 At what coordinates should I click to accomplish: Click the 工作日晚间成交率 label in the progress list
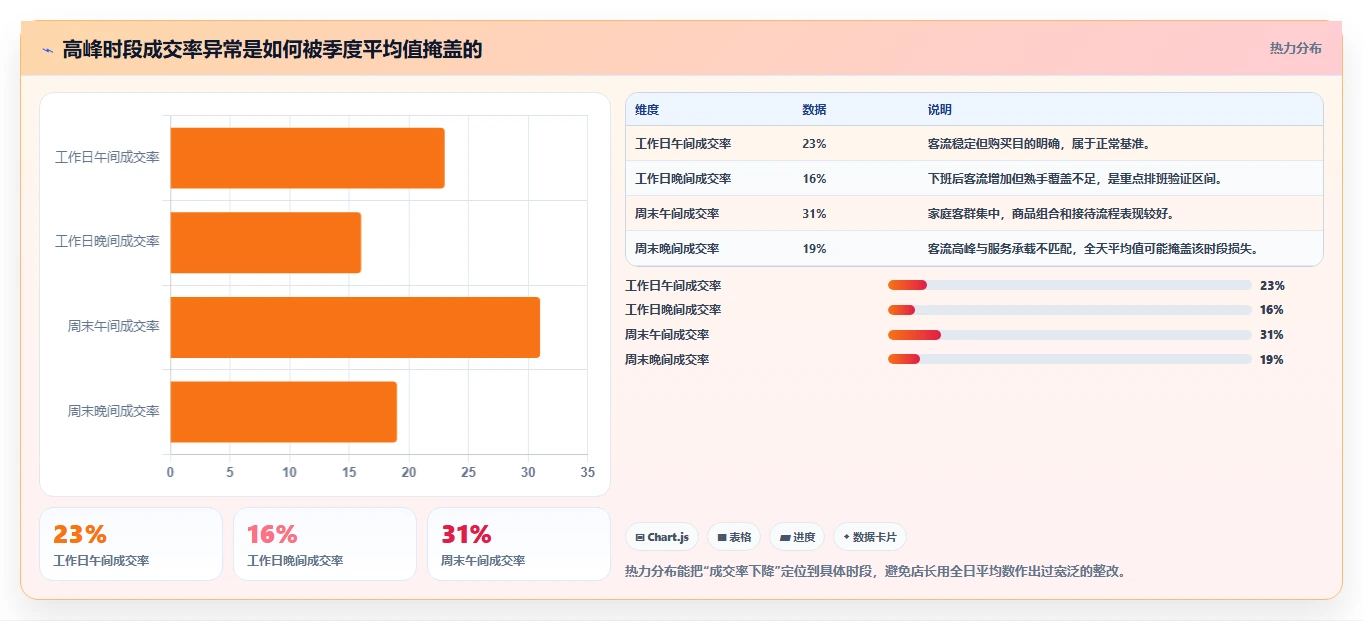673,310
